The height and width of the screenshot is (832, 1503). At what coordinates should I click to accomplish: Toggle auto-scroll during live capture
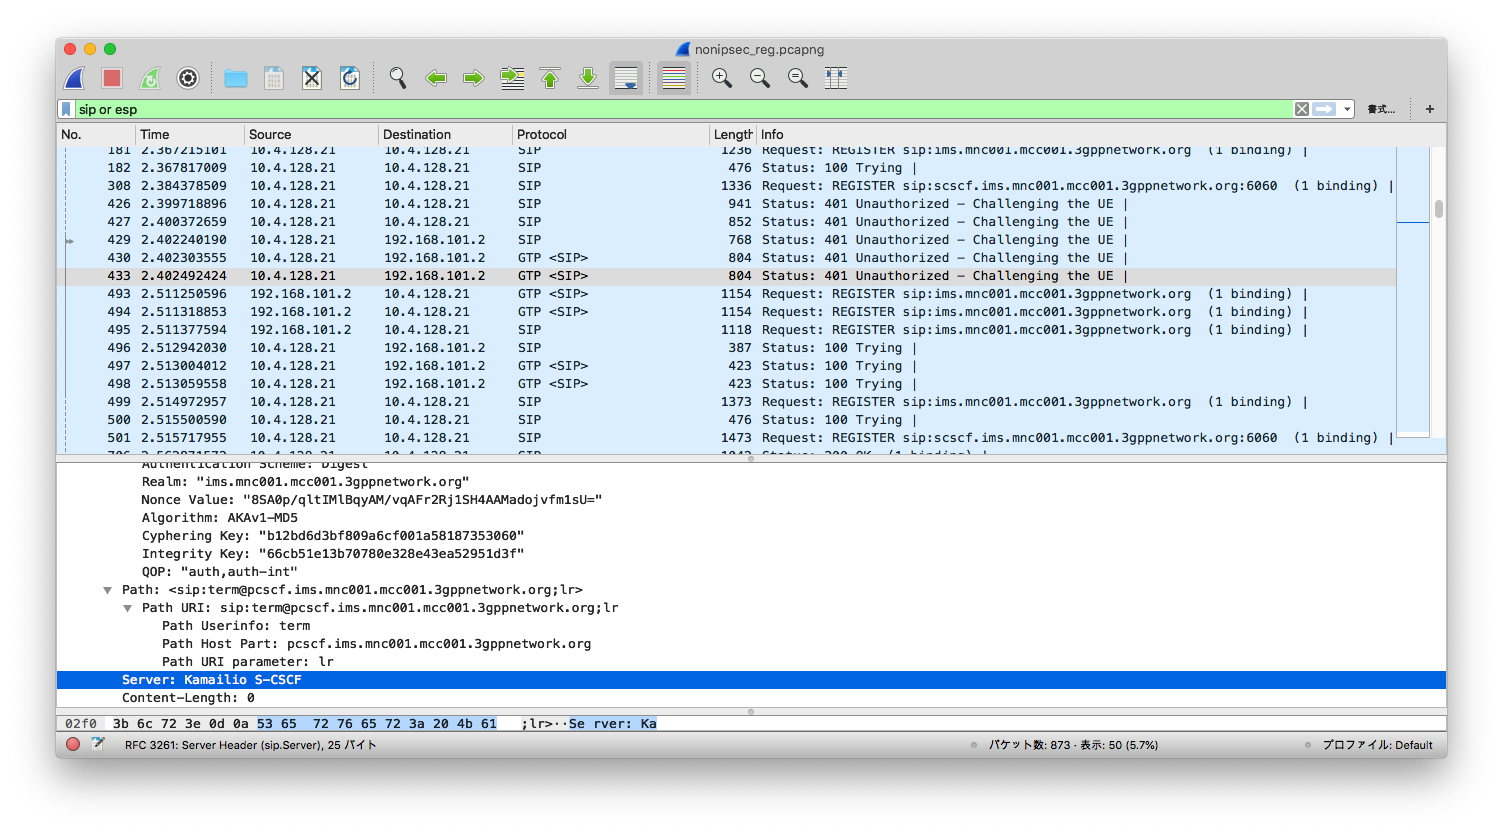pyautogui.click(x=626, y=78)
